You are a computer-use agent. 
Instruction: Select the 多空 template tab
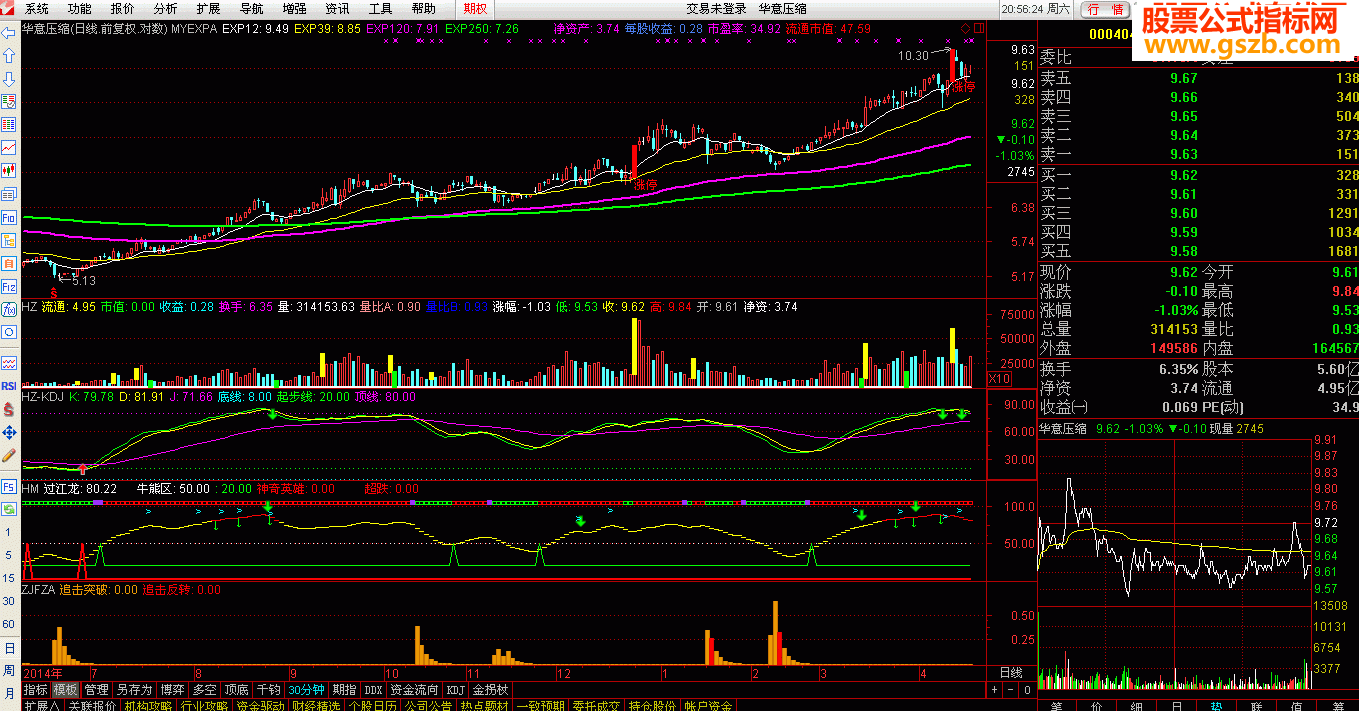[204, 690]
